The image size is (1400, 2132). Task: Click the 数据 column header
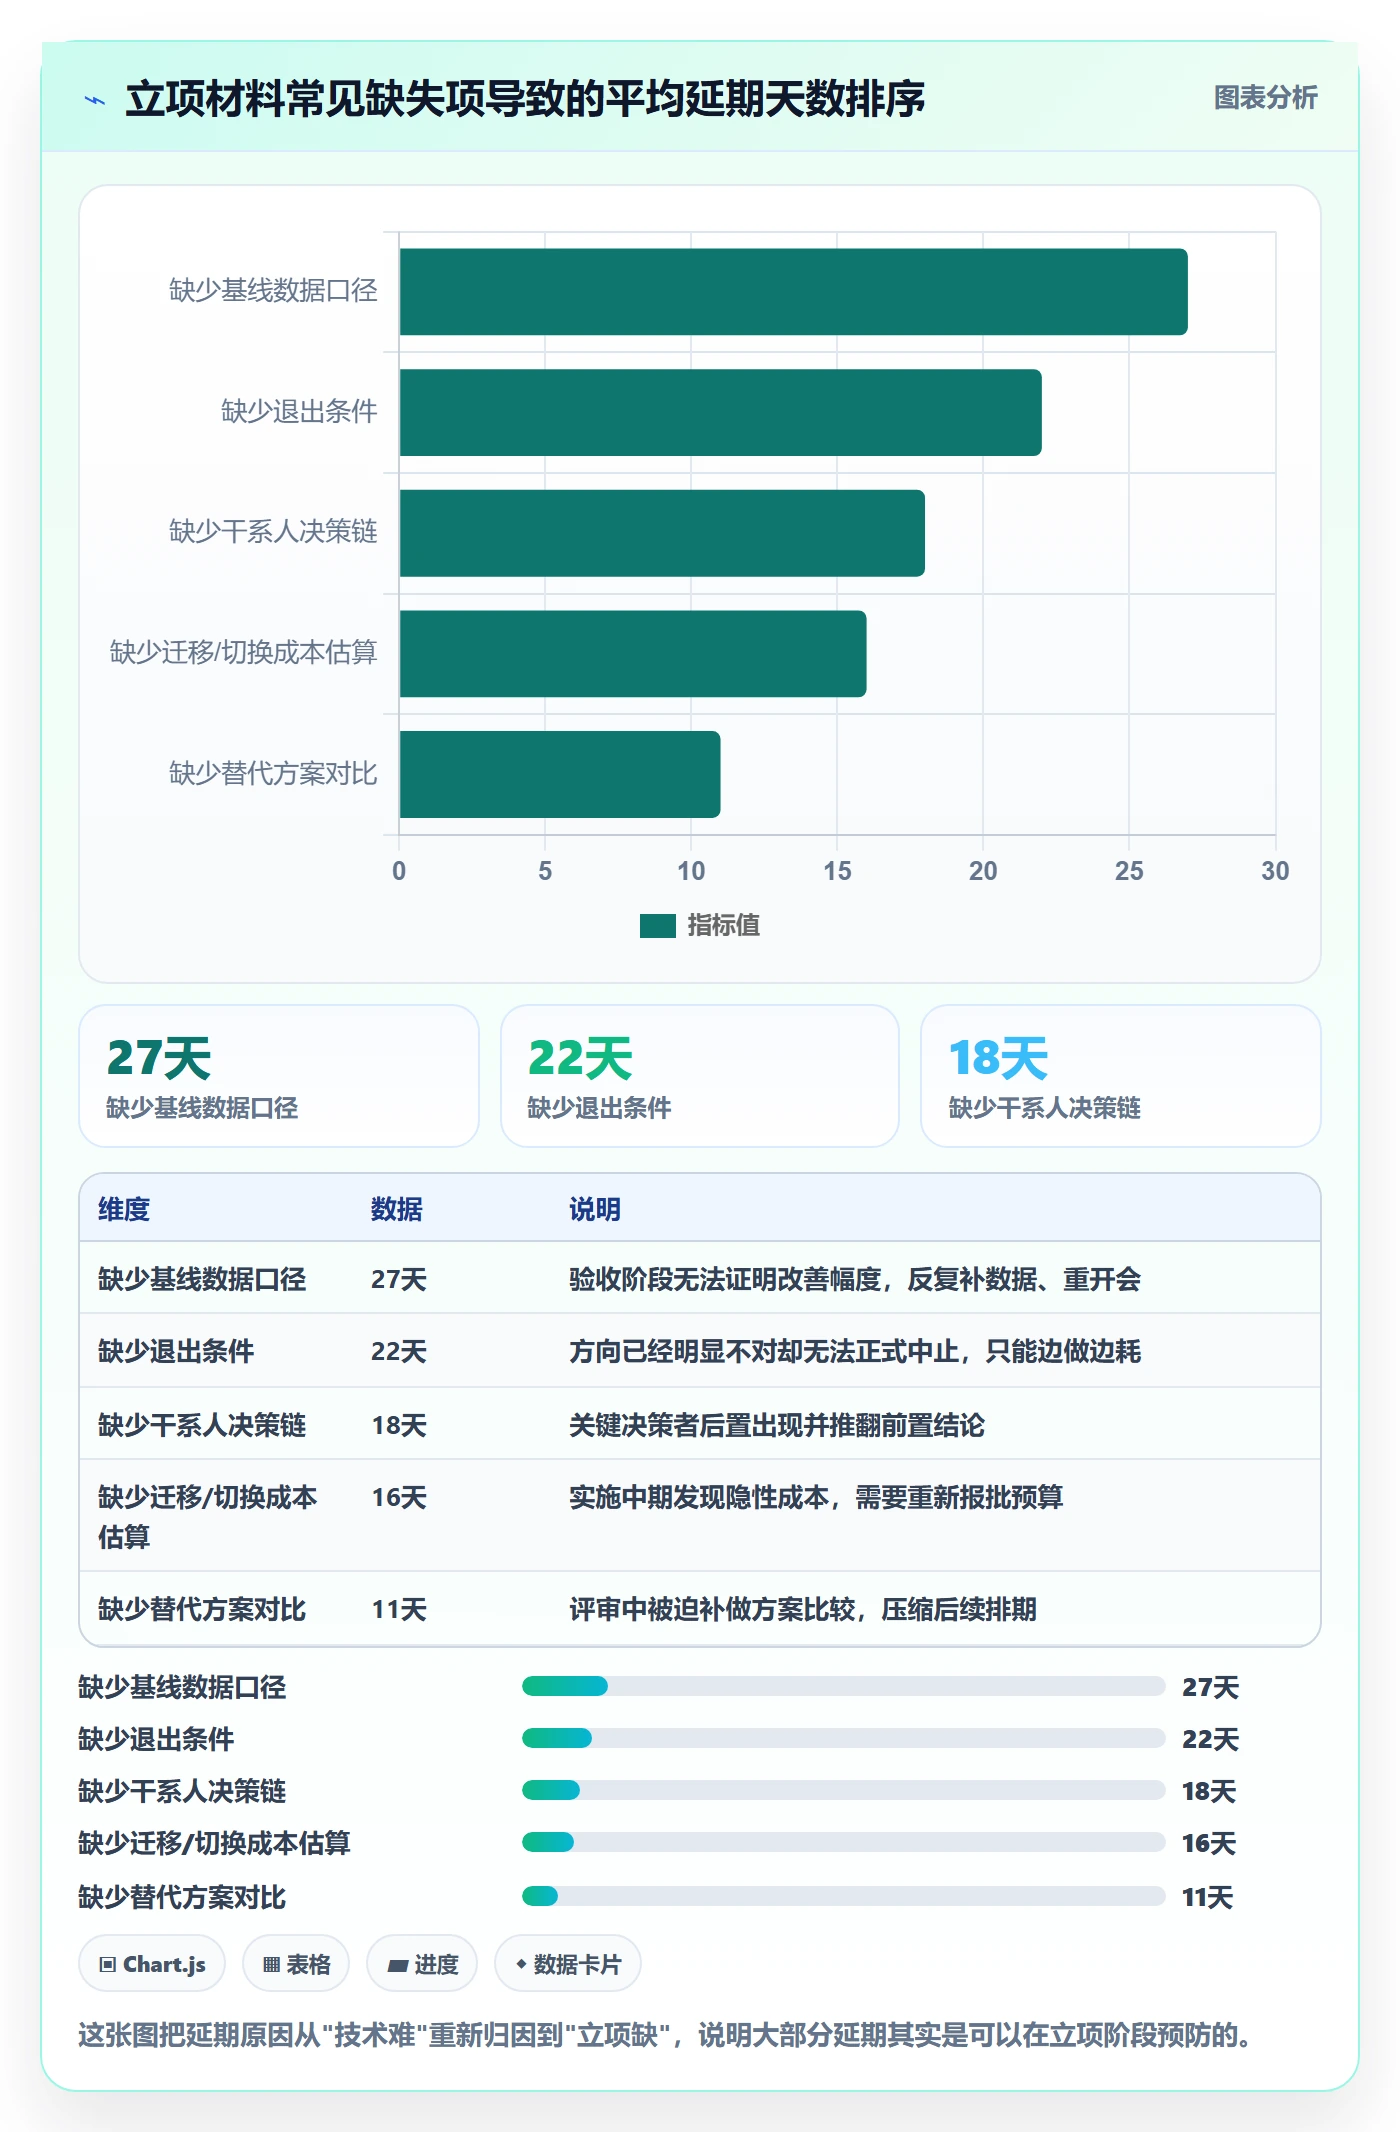397,1209
